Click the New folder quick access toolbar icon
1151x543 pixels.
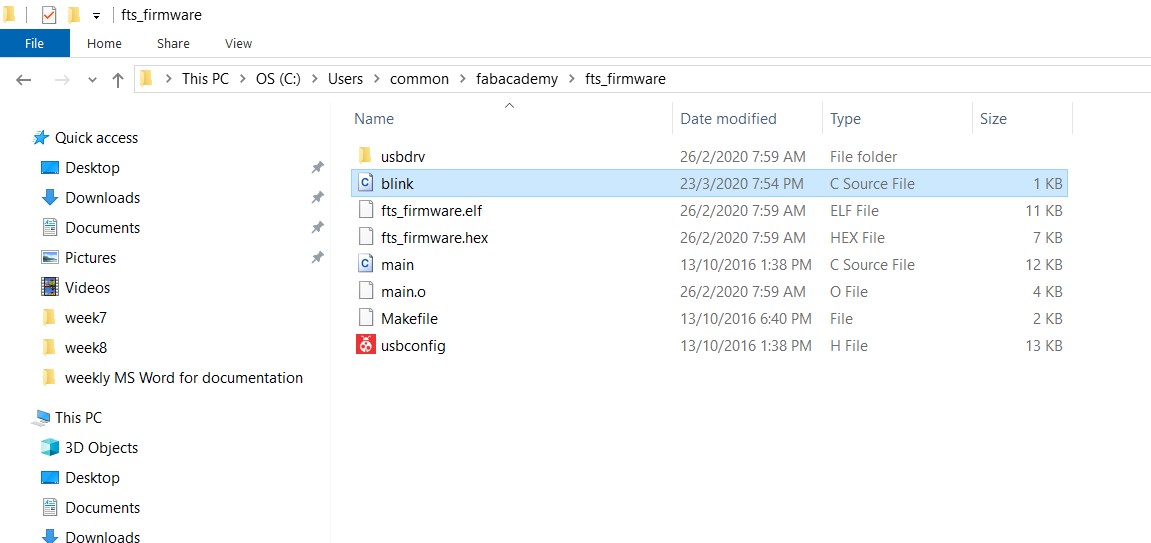coord(73,15)
